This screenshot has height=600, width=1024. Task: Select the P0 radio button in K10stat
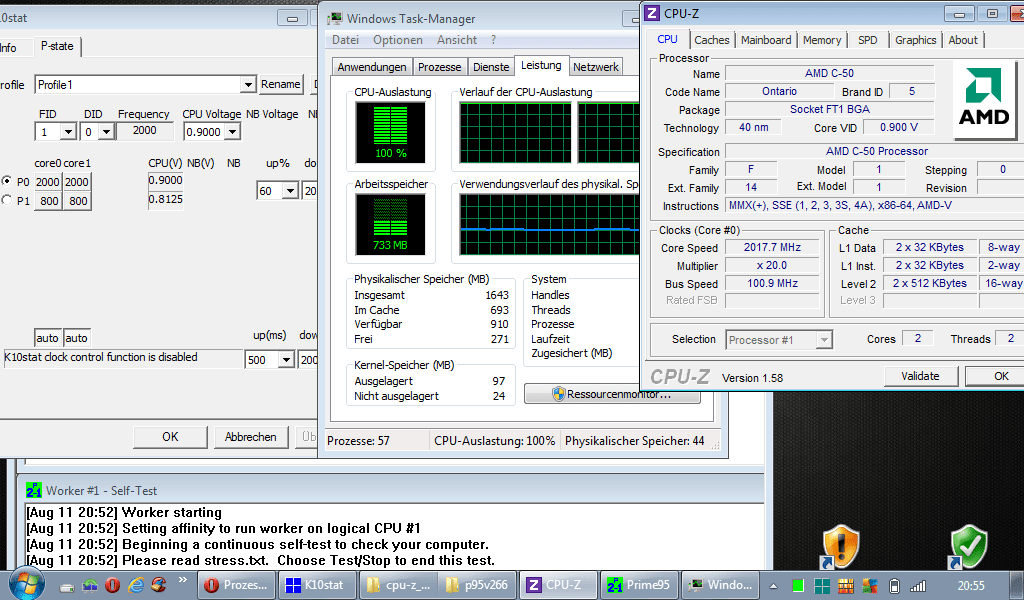coord(7,181)
